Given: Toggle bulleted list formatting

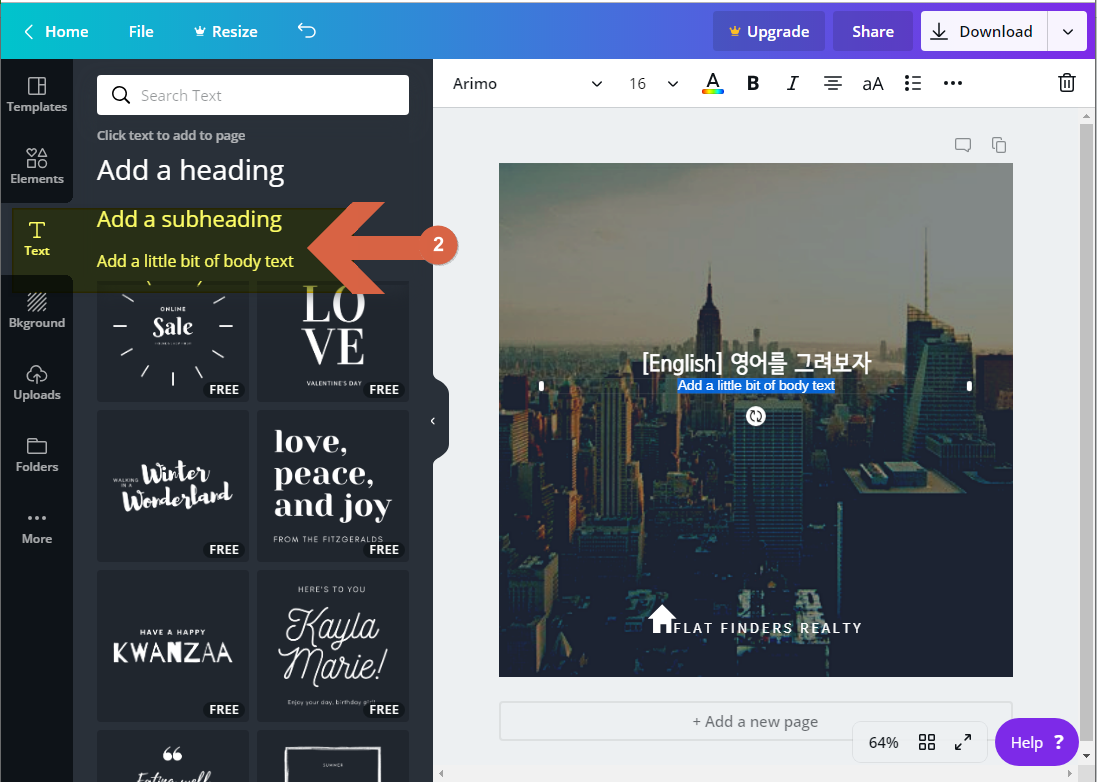Looking at the screenshot, I should pyautogui.click(x=912, y=83).
